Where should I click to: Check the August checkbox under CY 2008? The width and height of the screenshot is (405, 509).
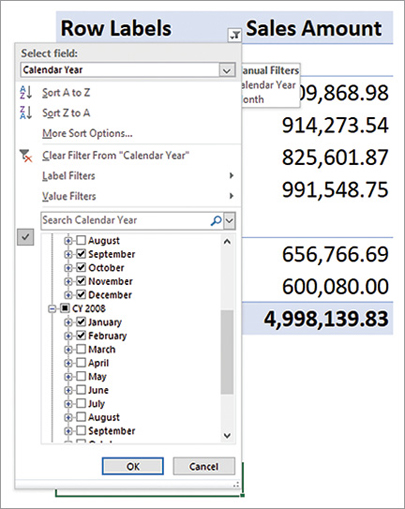tap(81, 417)
